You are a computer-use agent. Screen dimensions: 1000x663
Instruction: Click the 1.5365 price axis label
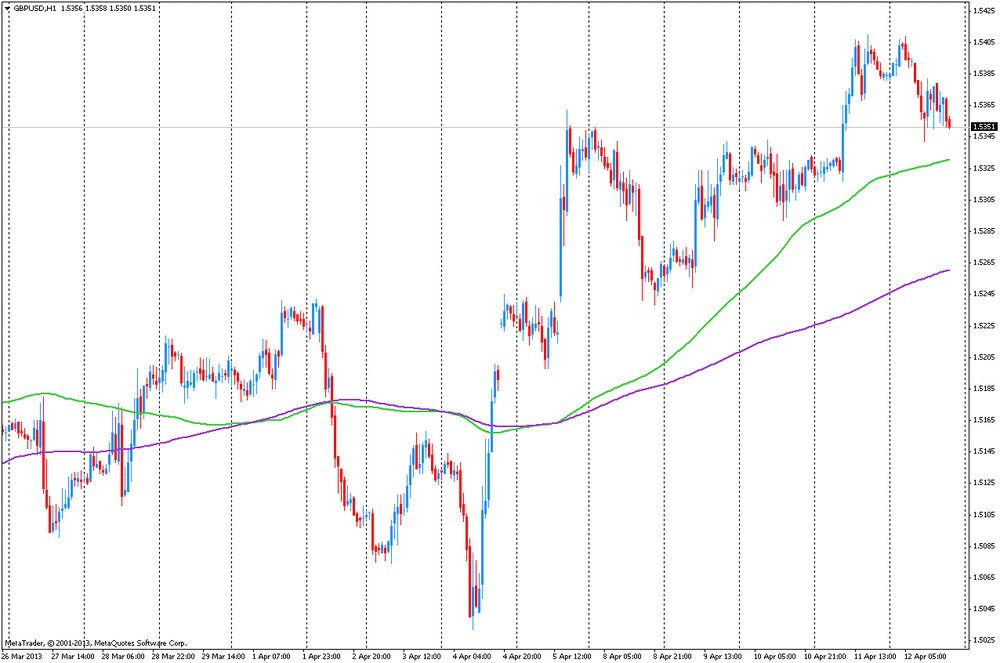(x=985, y=105)
